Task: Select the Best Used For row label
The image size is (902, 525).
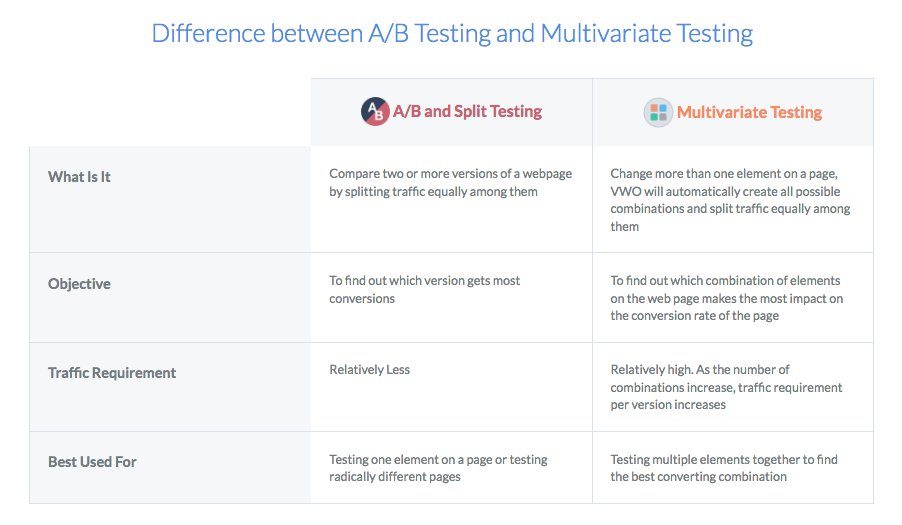Action: [x=92, y=462]
